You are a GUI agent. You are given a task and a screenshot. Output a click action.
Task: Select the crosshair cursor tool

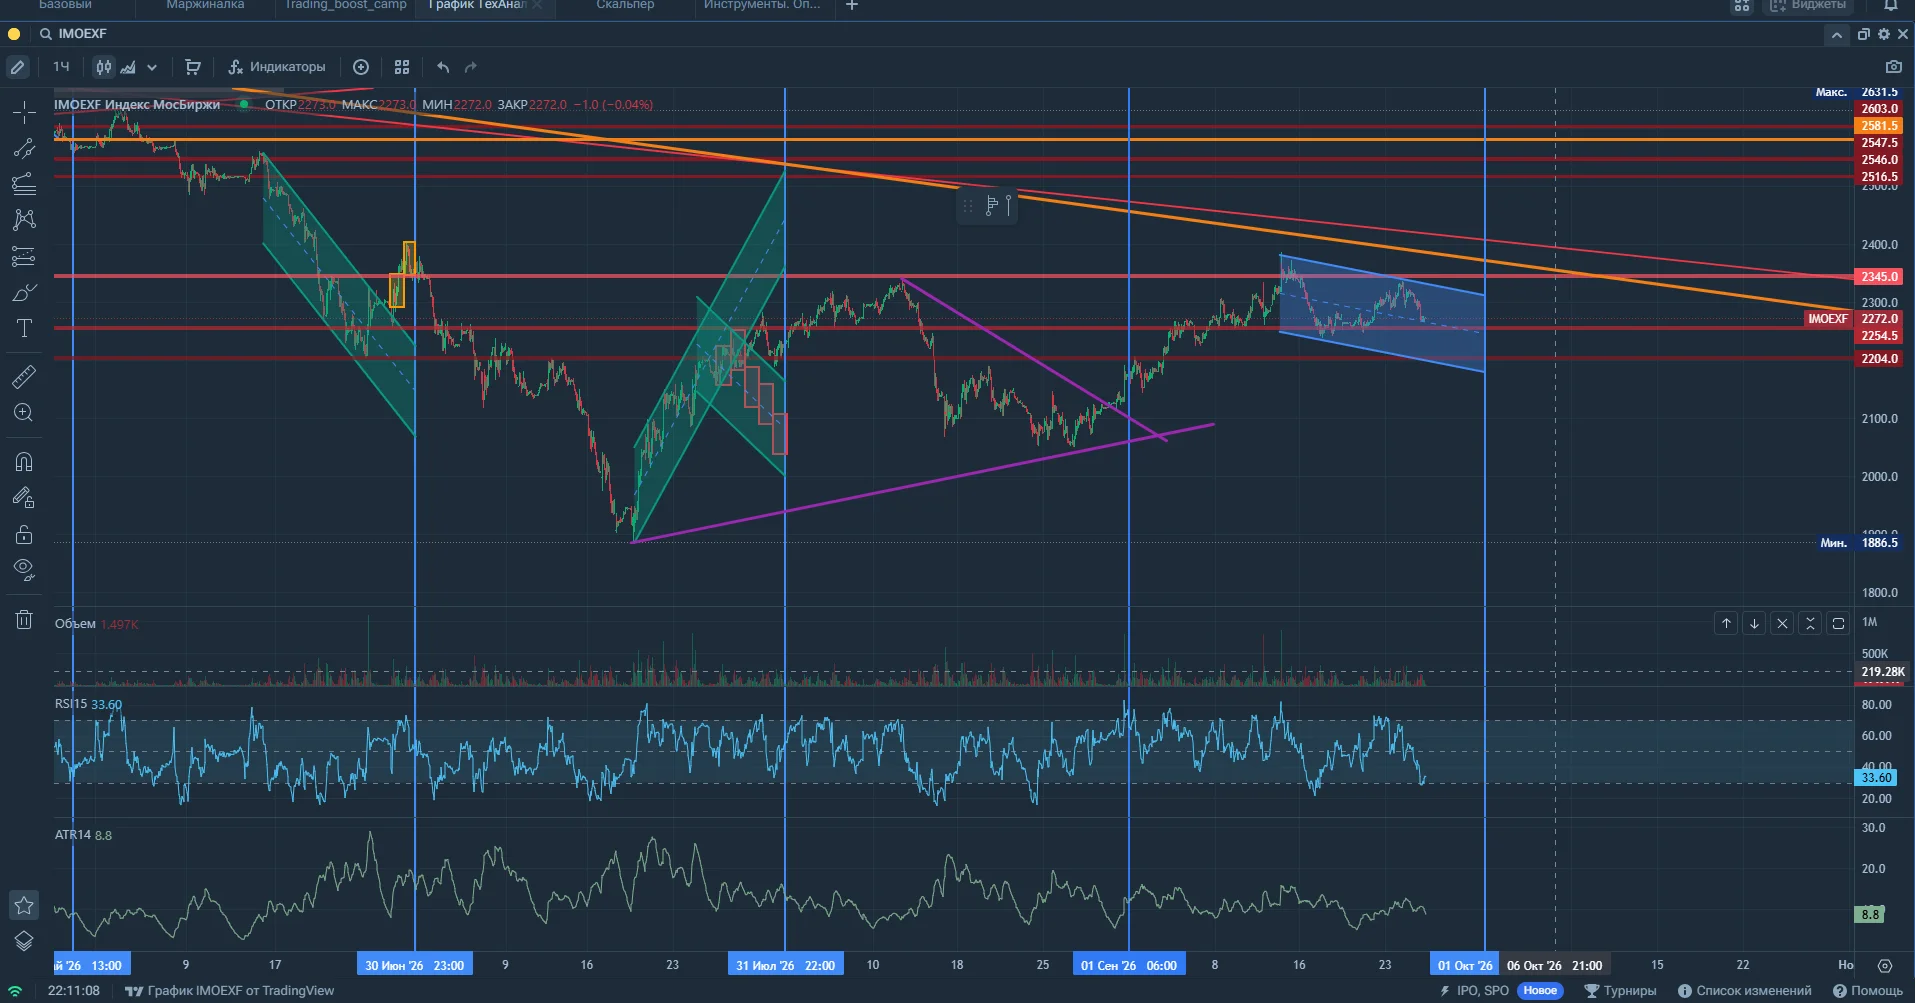click(x=24, y=113)
